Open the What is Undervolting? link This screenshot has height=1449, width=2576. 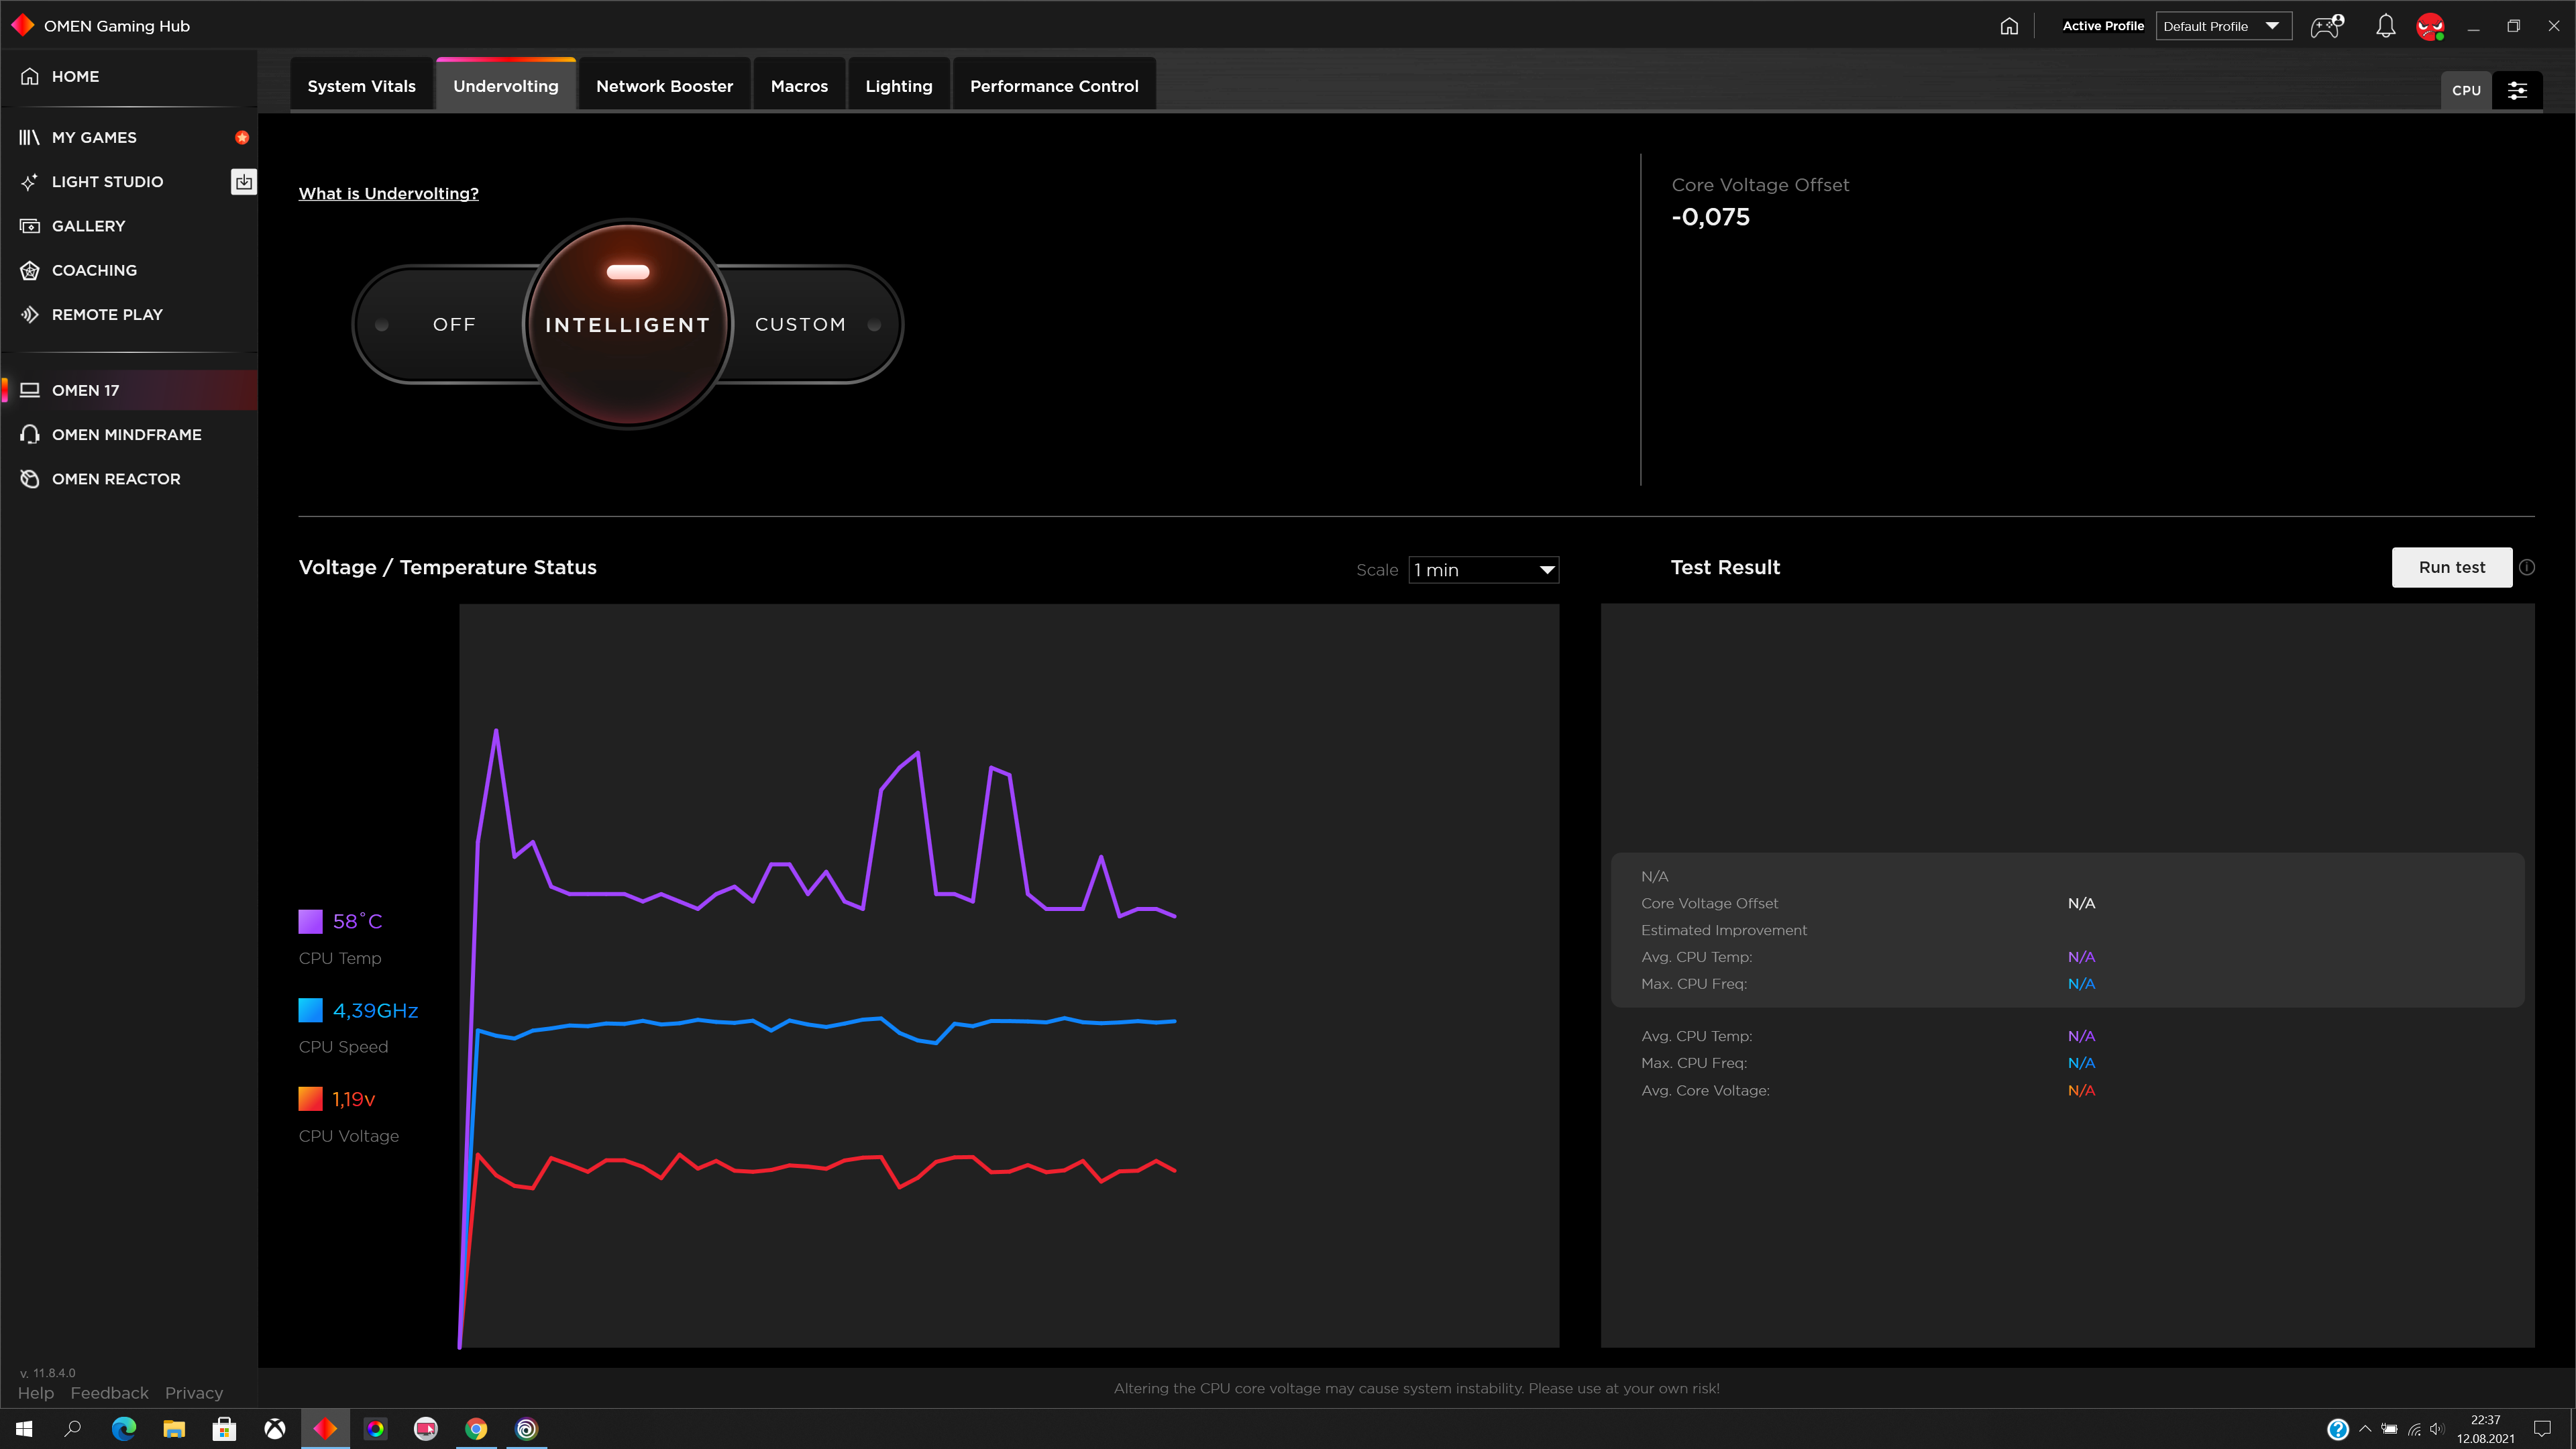pyautogui.click(x=388, y=193)
